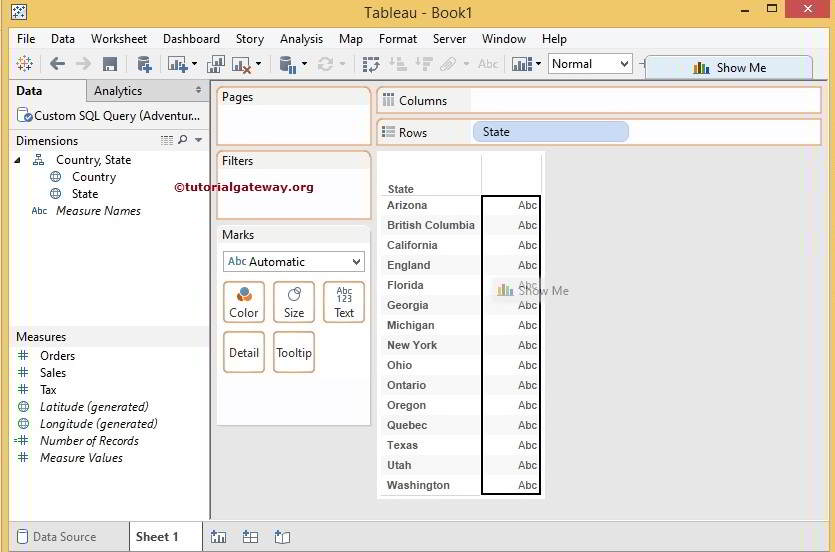Click the State pill on Rows shelf
Viewport: 835px width, 552px height.
pyautogui.click(x=551, y=132)
